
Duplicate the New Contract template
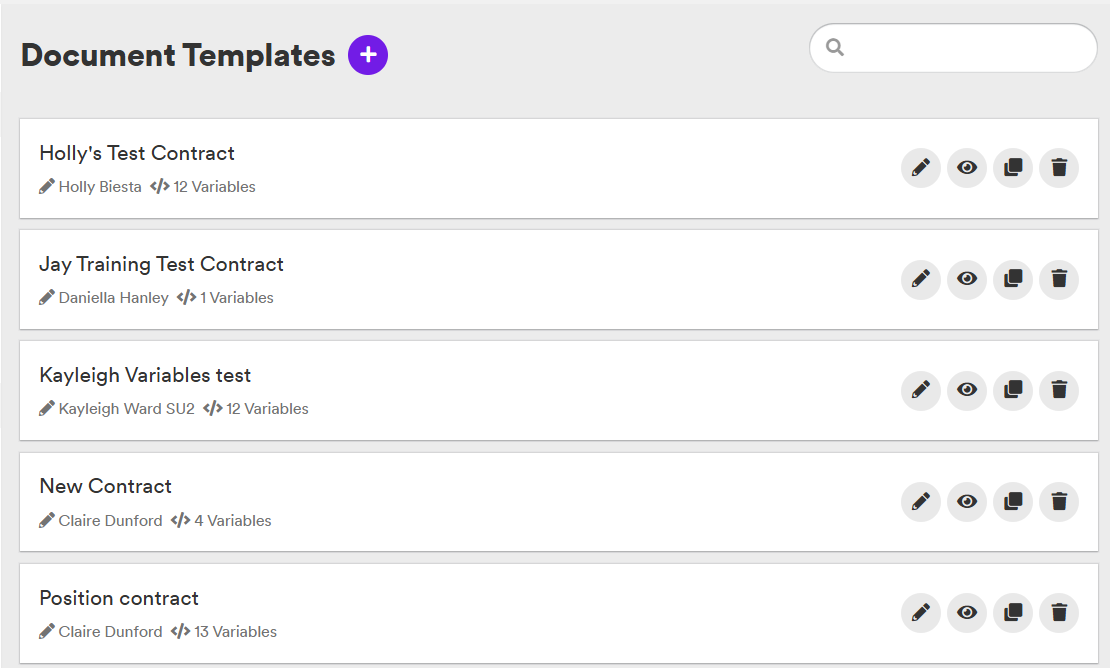(x=1013, y=502)
